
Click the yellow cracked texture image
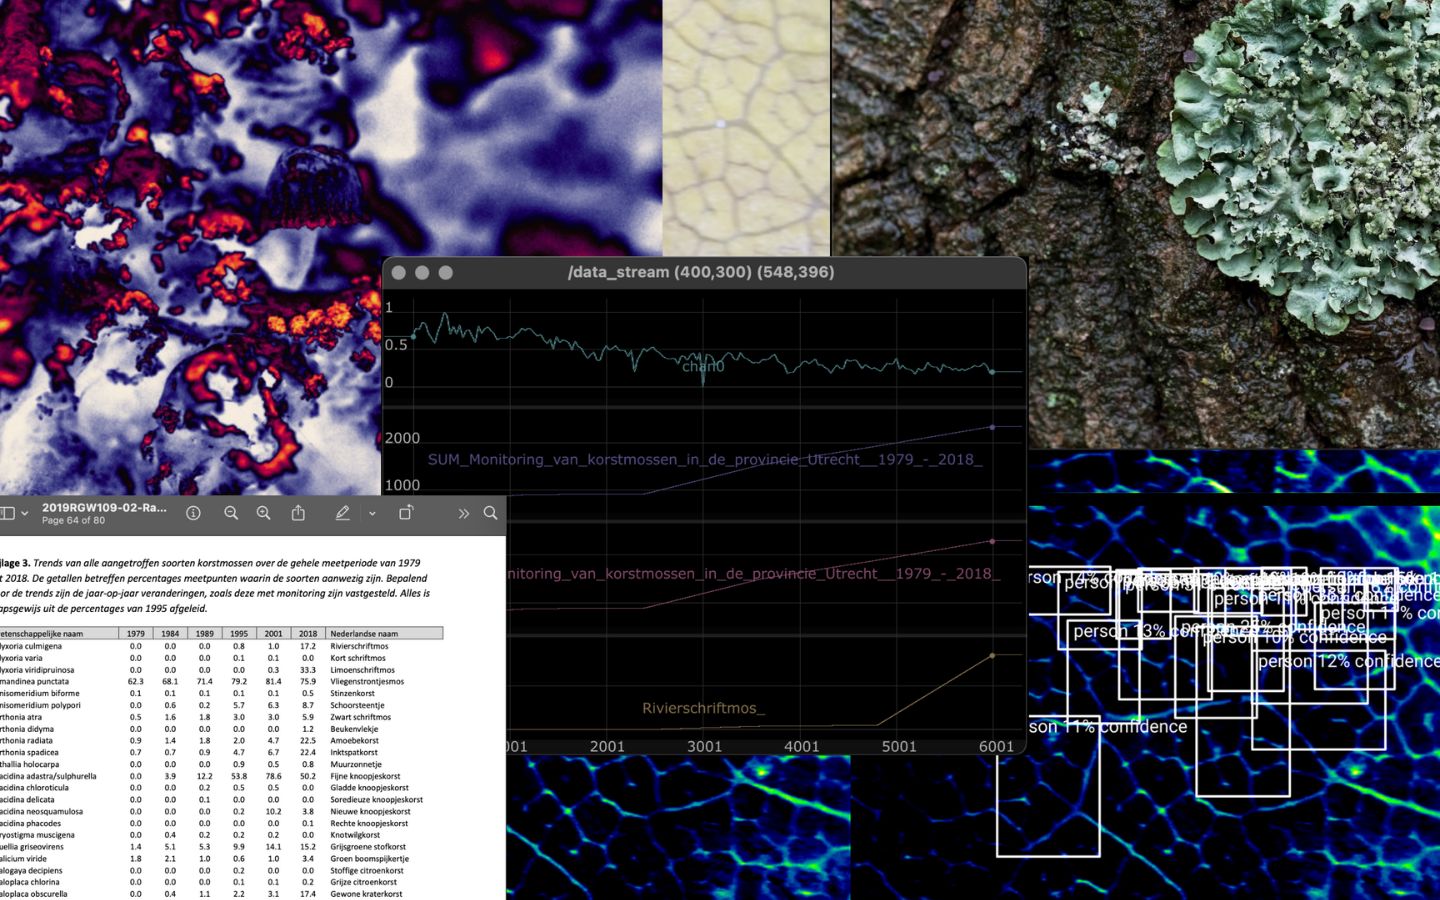click(x=746, y=128)
